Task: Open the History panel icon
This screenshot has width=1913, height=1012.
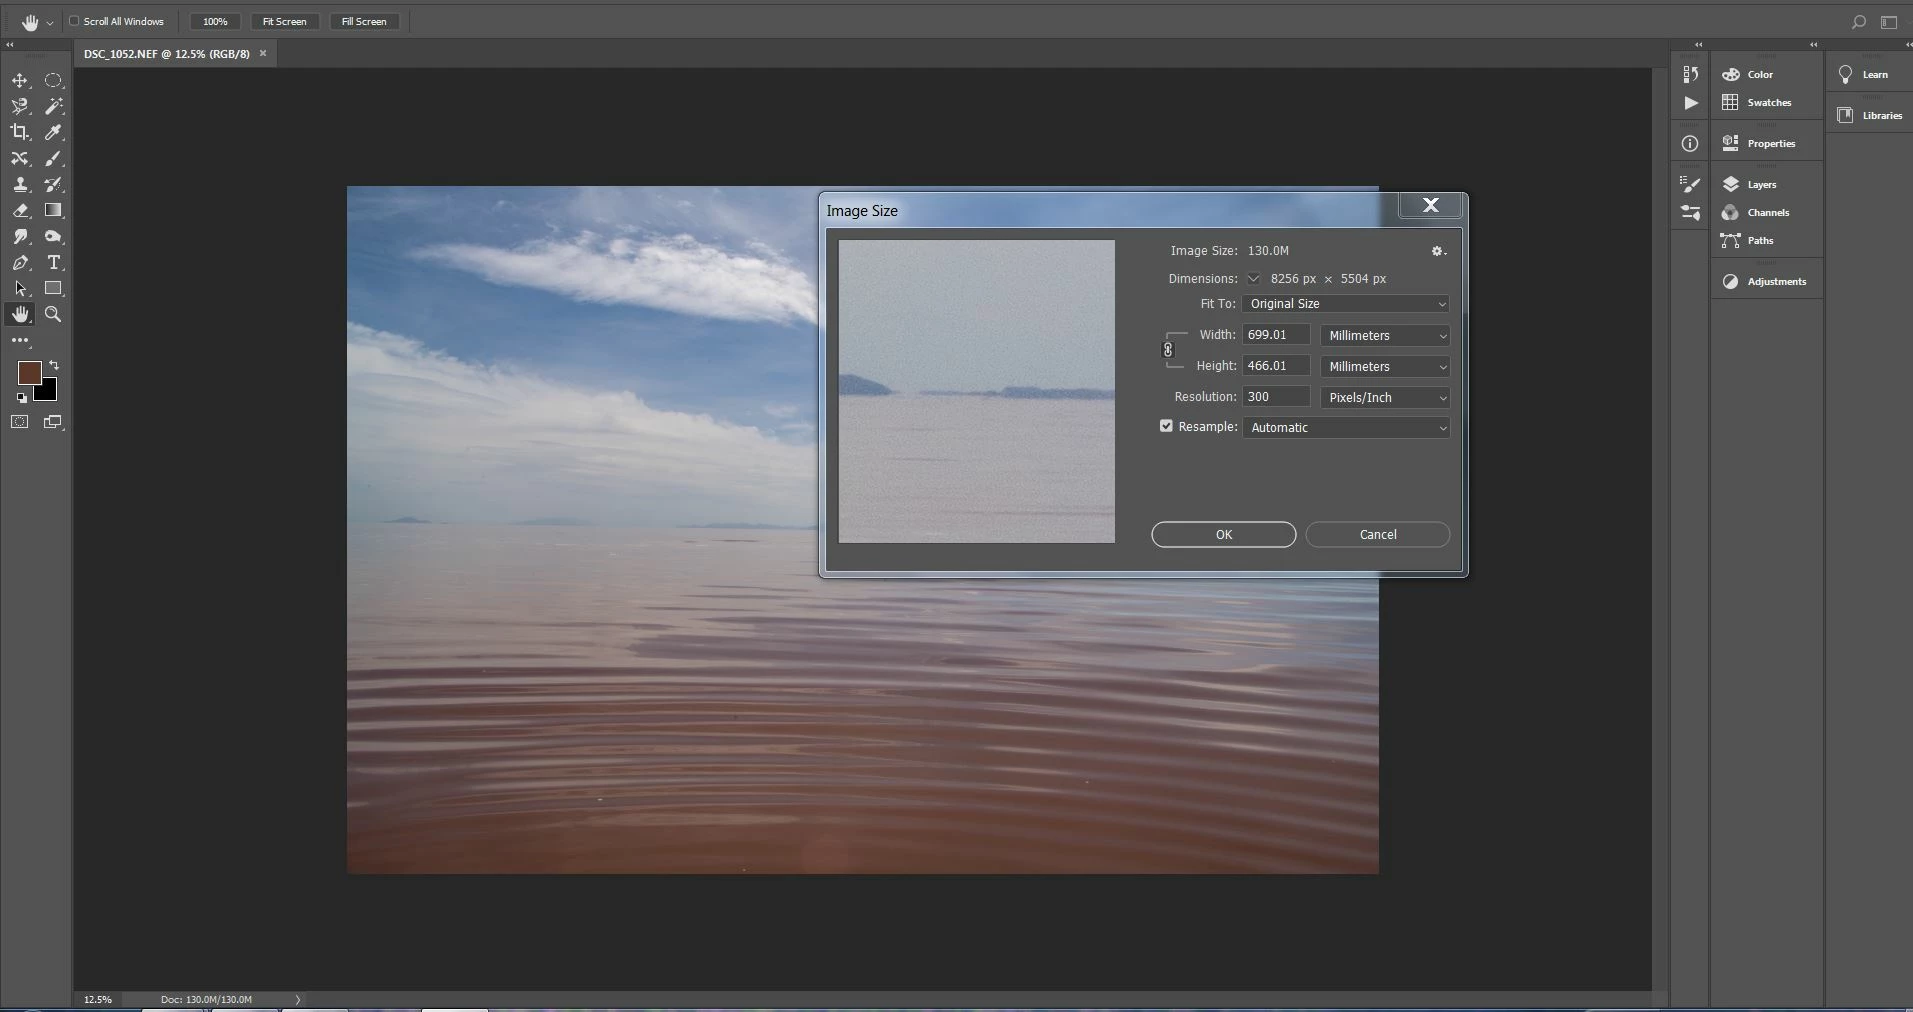Action: pos(1690,74)
